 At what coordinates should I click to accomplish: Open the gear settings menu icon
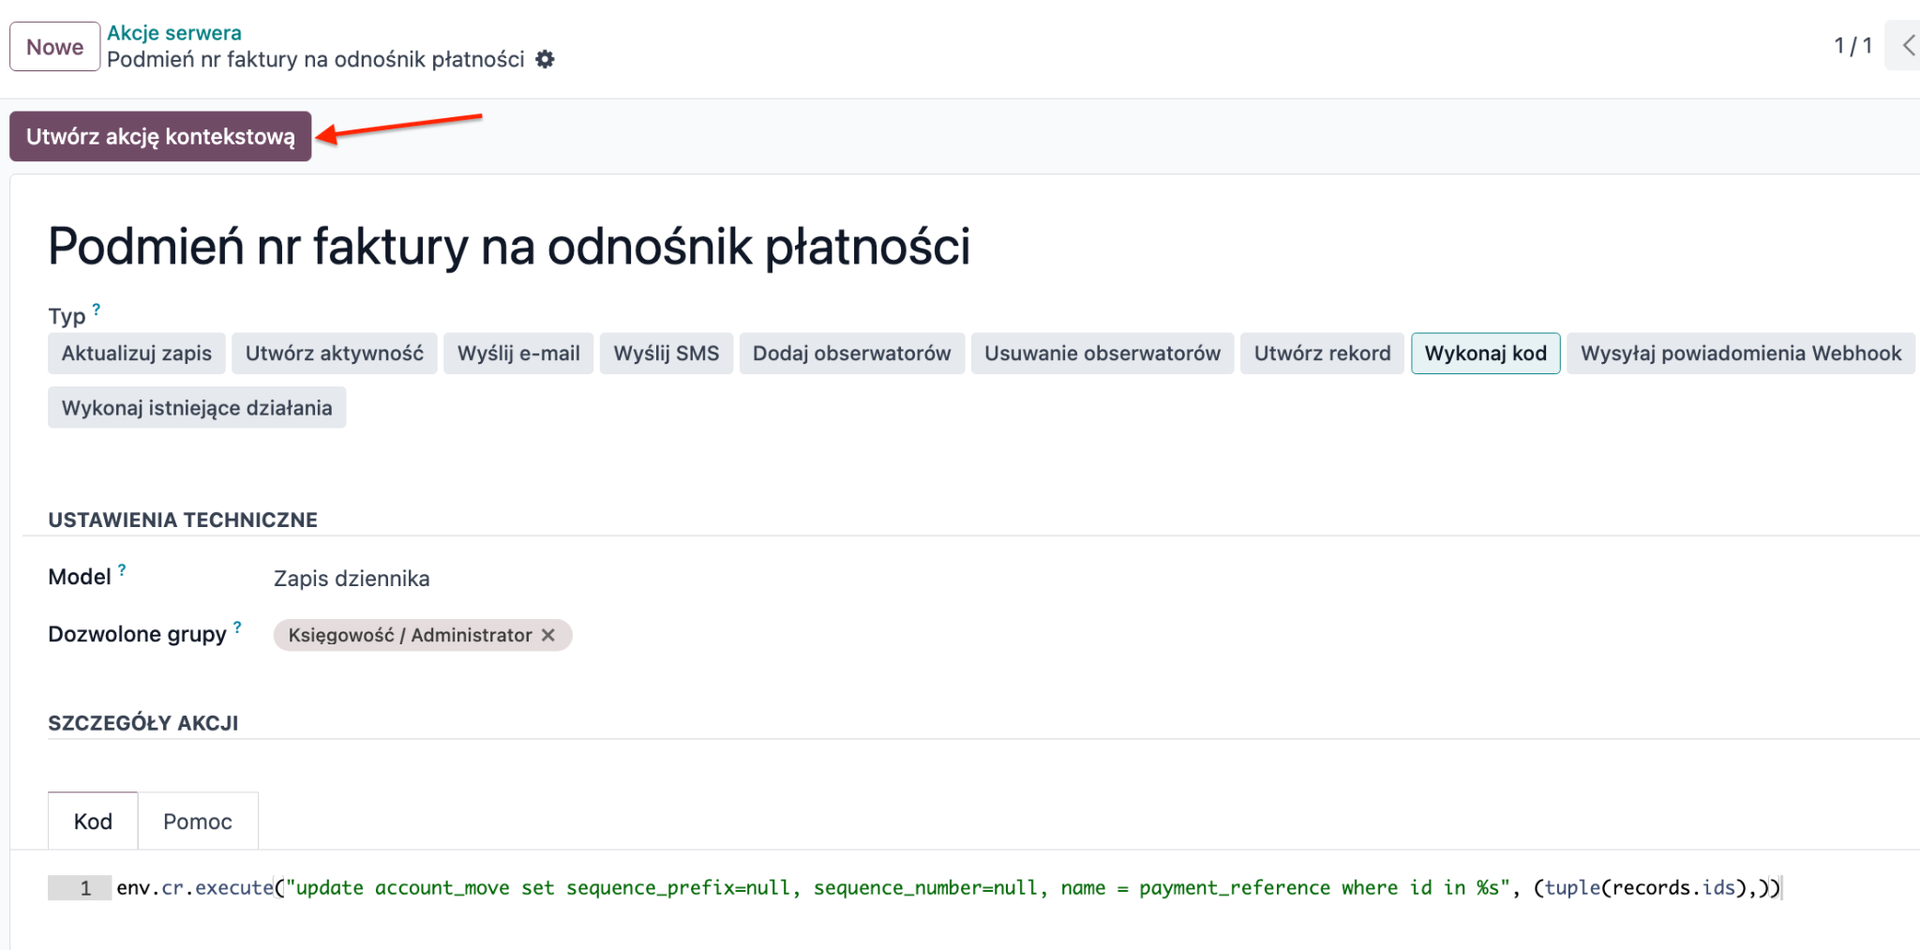tap(545, 60)
